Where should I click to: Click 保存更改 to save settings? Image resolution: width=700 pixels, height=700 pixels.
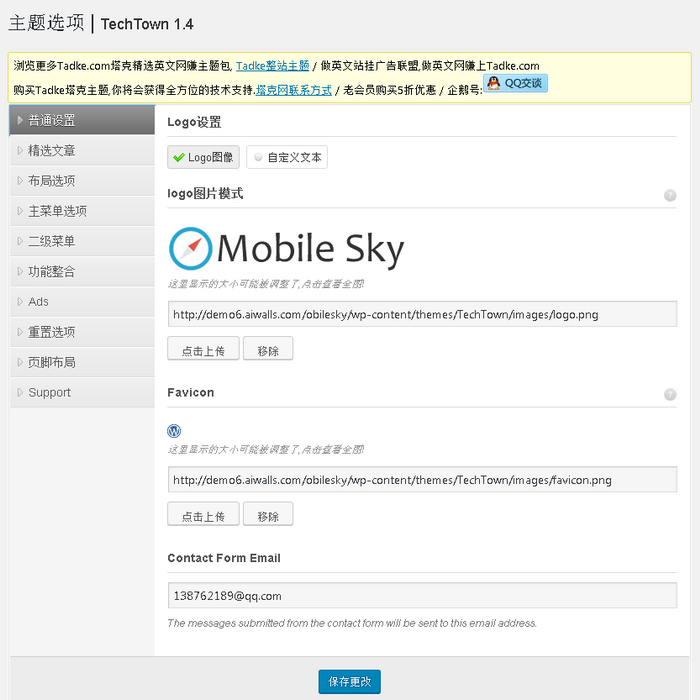pyautogui.click(x=349, y=682)
